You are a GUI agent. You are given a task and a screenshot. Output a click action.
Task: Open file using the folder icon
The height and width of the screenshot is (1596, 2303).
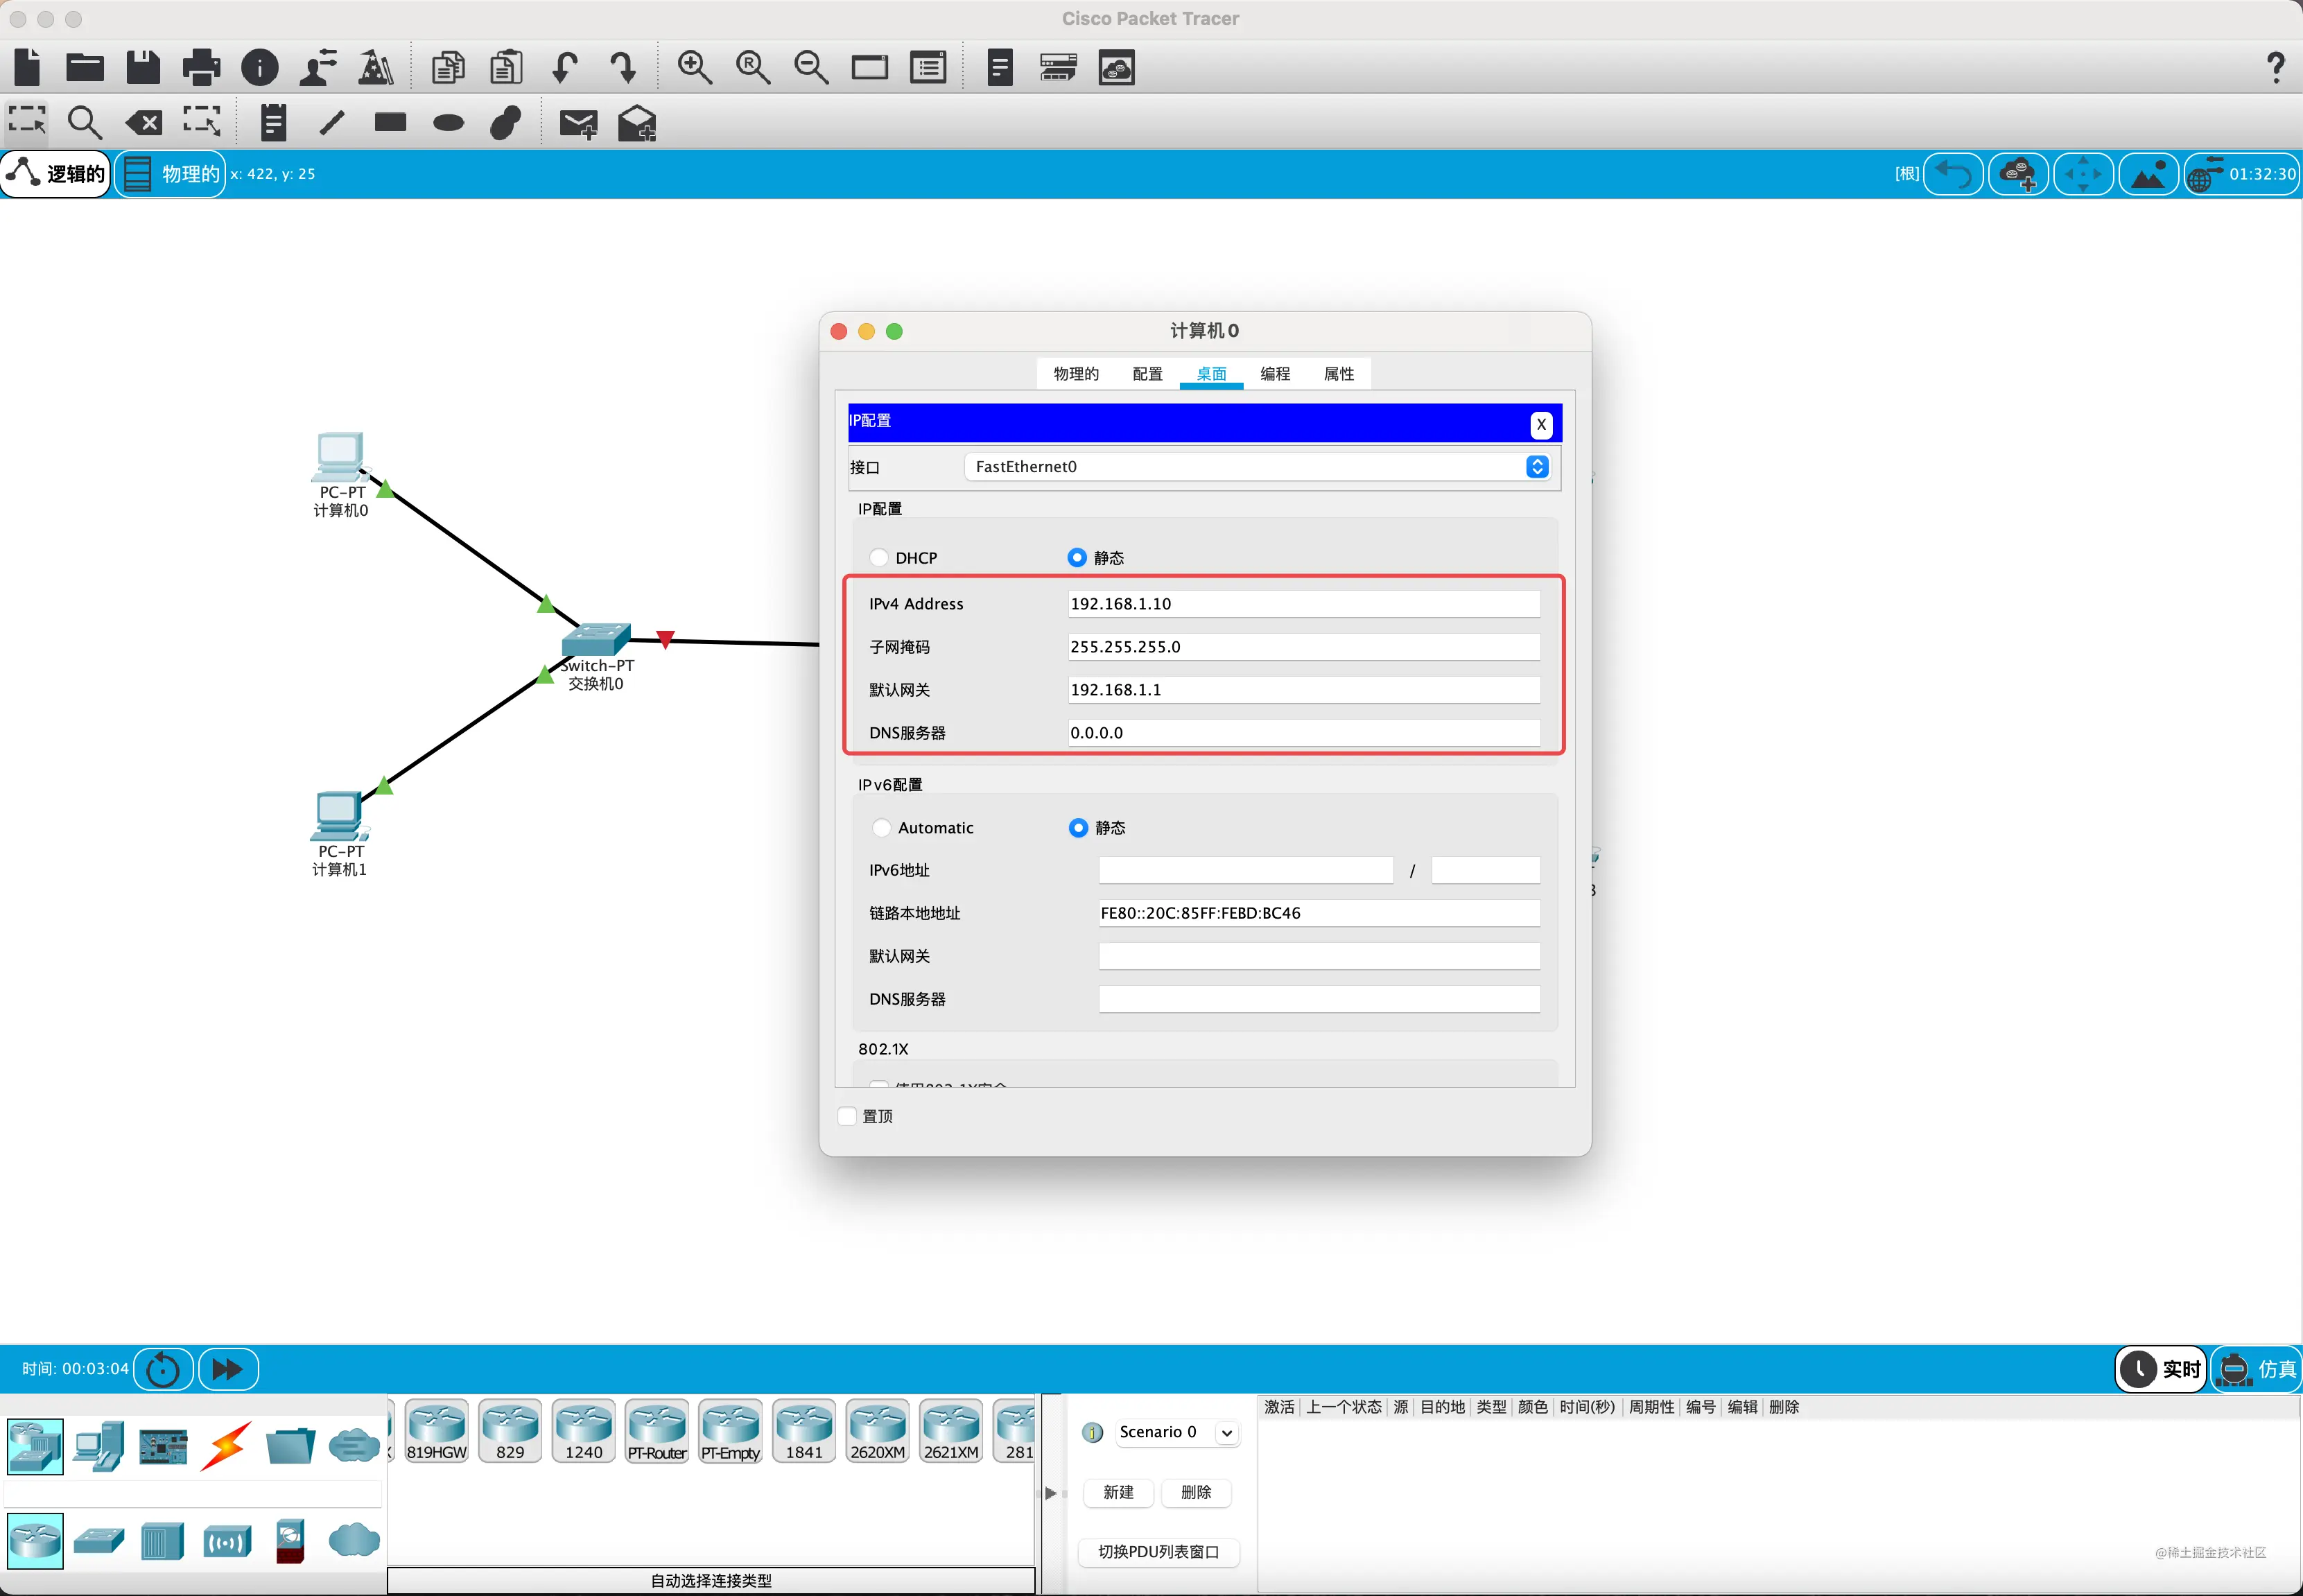pyautogui.click(x=85, y=67)
